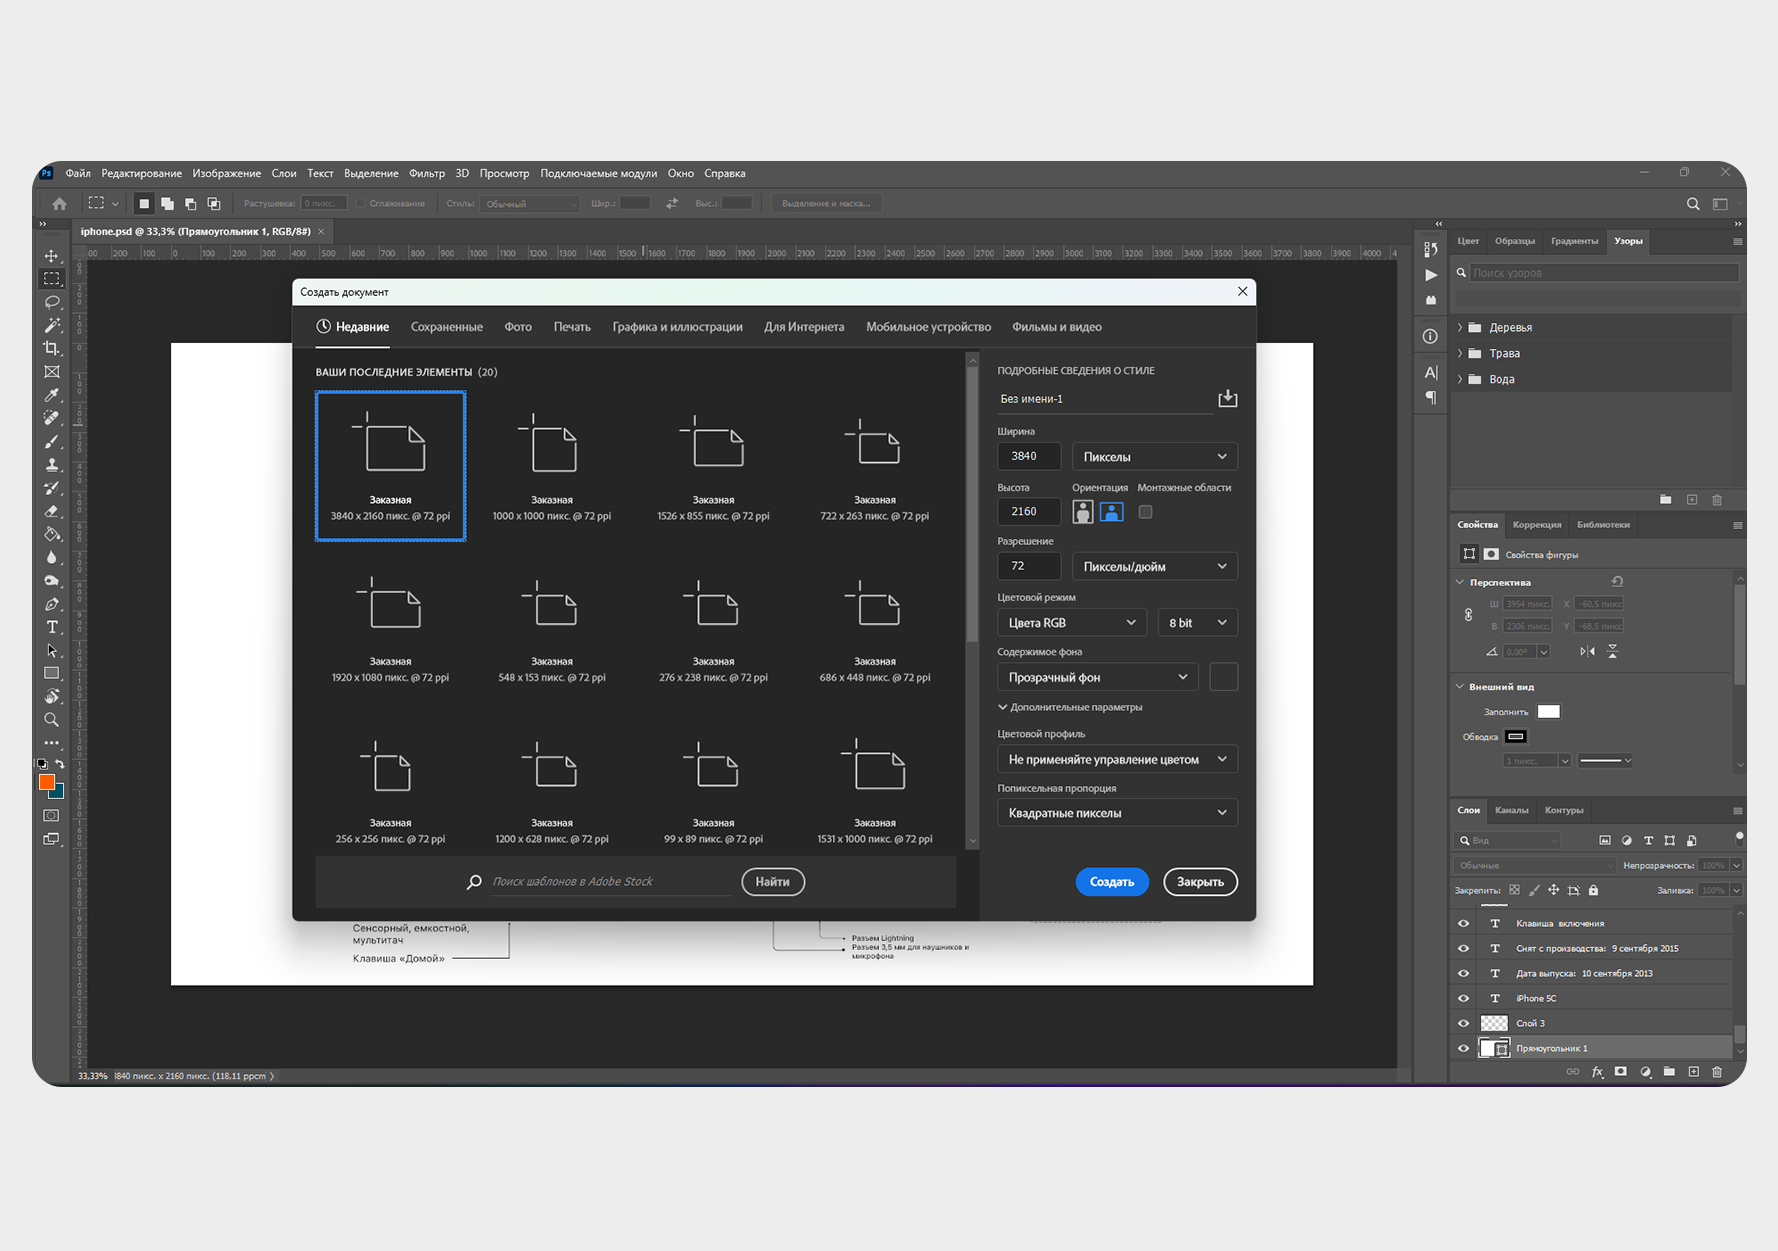
Task: Select the Eraser tool
Action: click(52, 511)
